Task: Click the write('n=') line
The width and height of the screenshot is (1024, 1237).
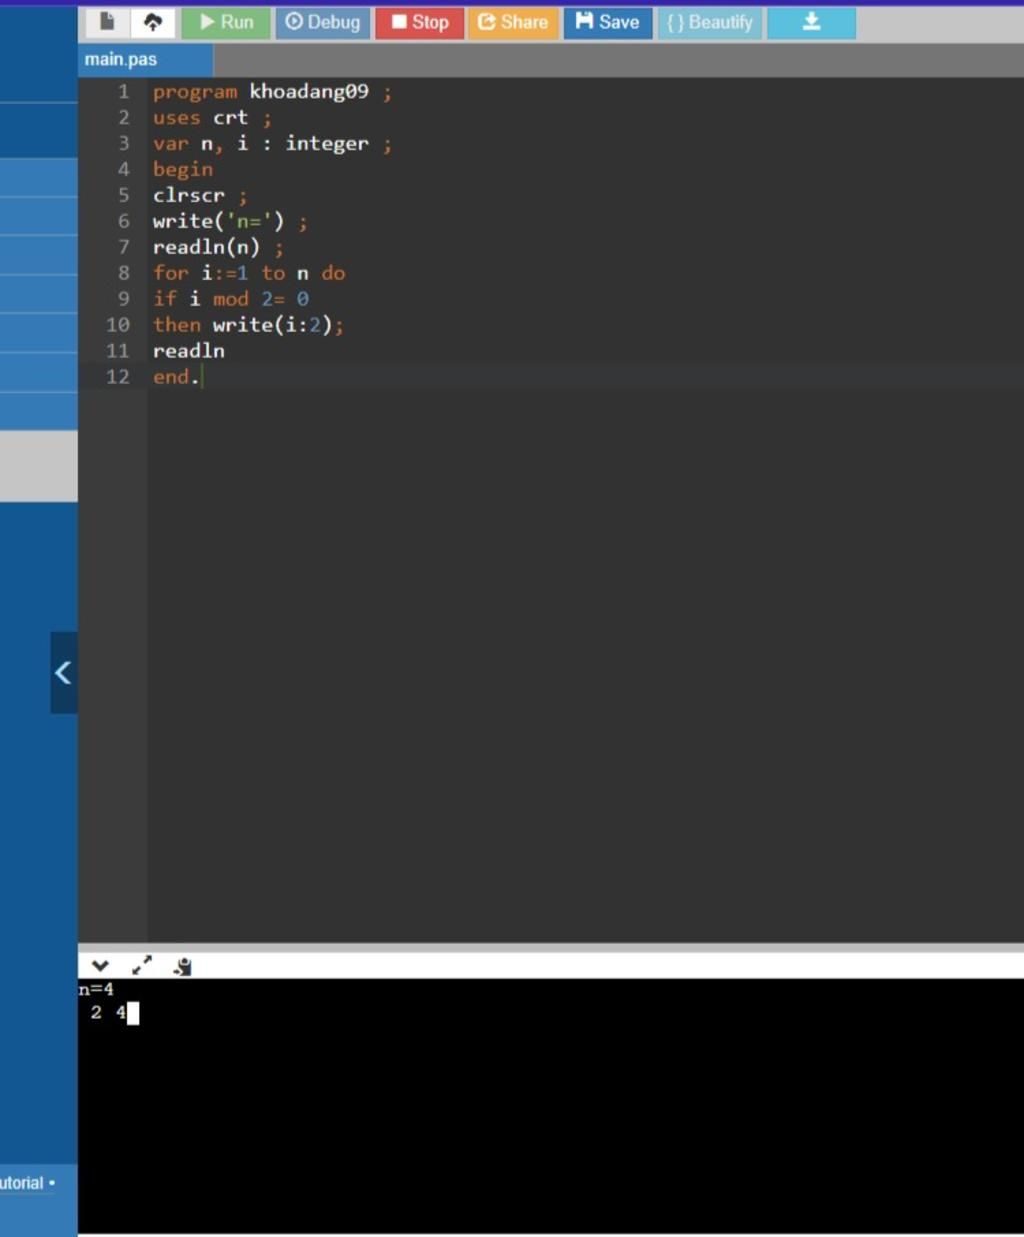Action: (x=230, y=222)
